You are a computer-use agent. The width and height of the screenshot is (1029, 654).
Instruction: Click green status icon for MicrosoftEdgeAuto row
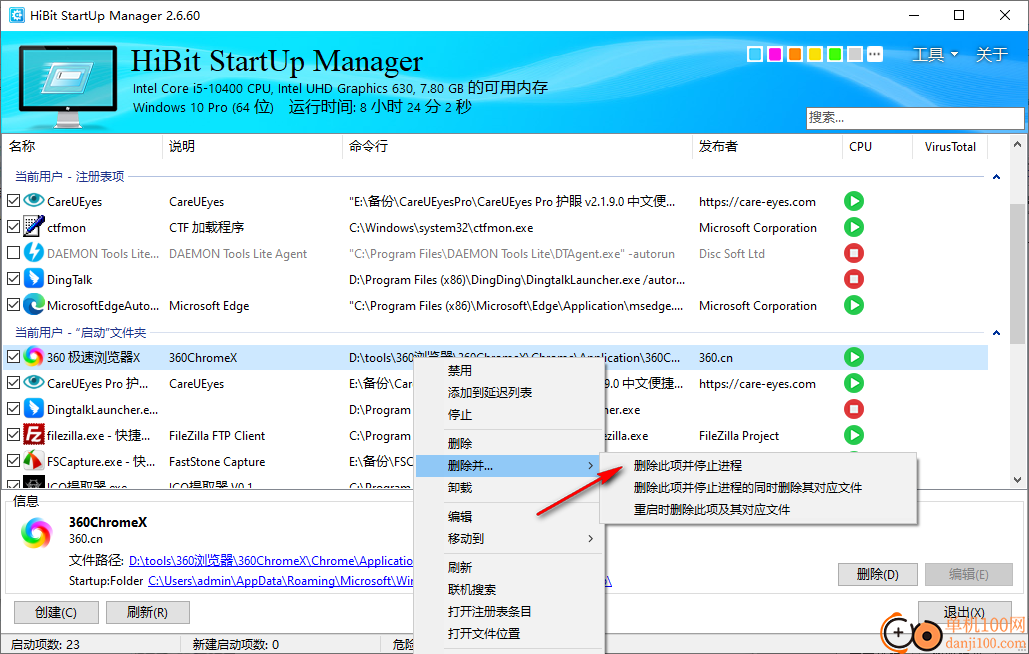(854, 305)
